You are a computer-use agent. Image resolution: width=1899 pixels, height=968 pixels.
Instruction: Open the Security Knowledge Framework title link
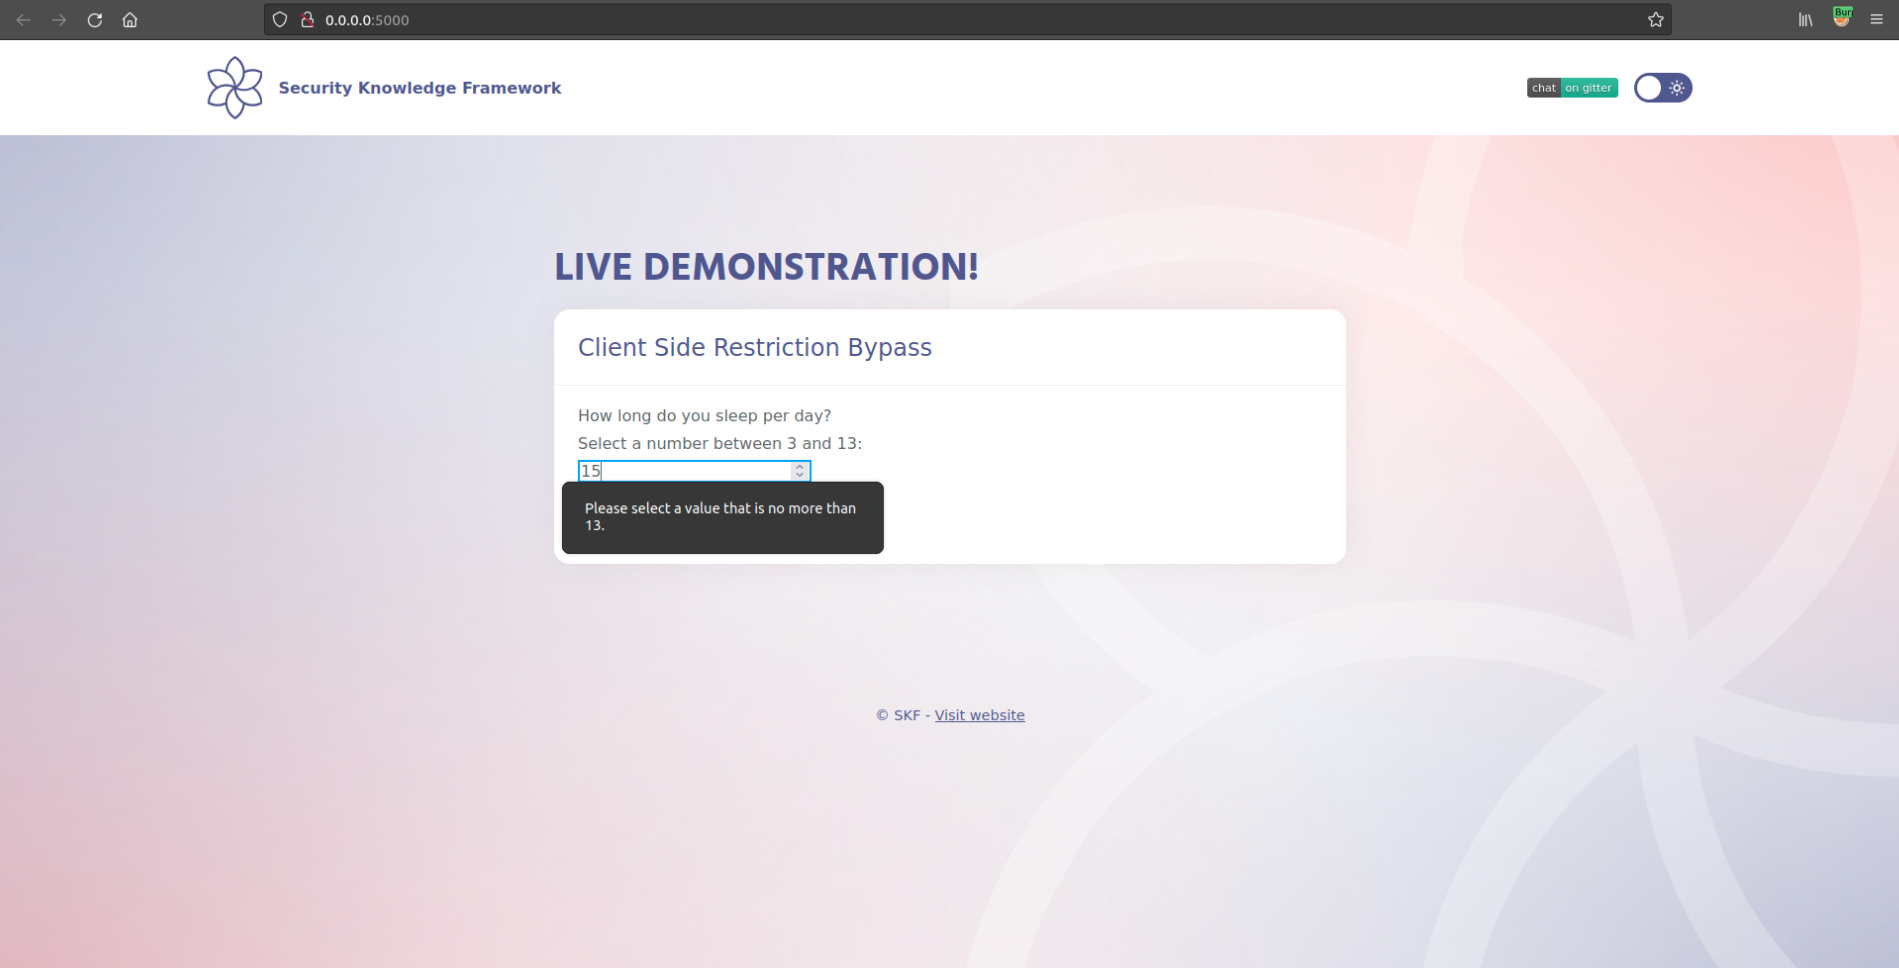(x=420, y=88)
